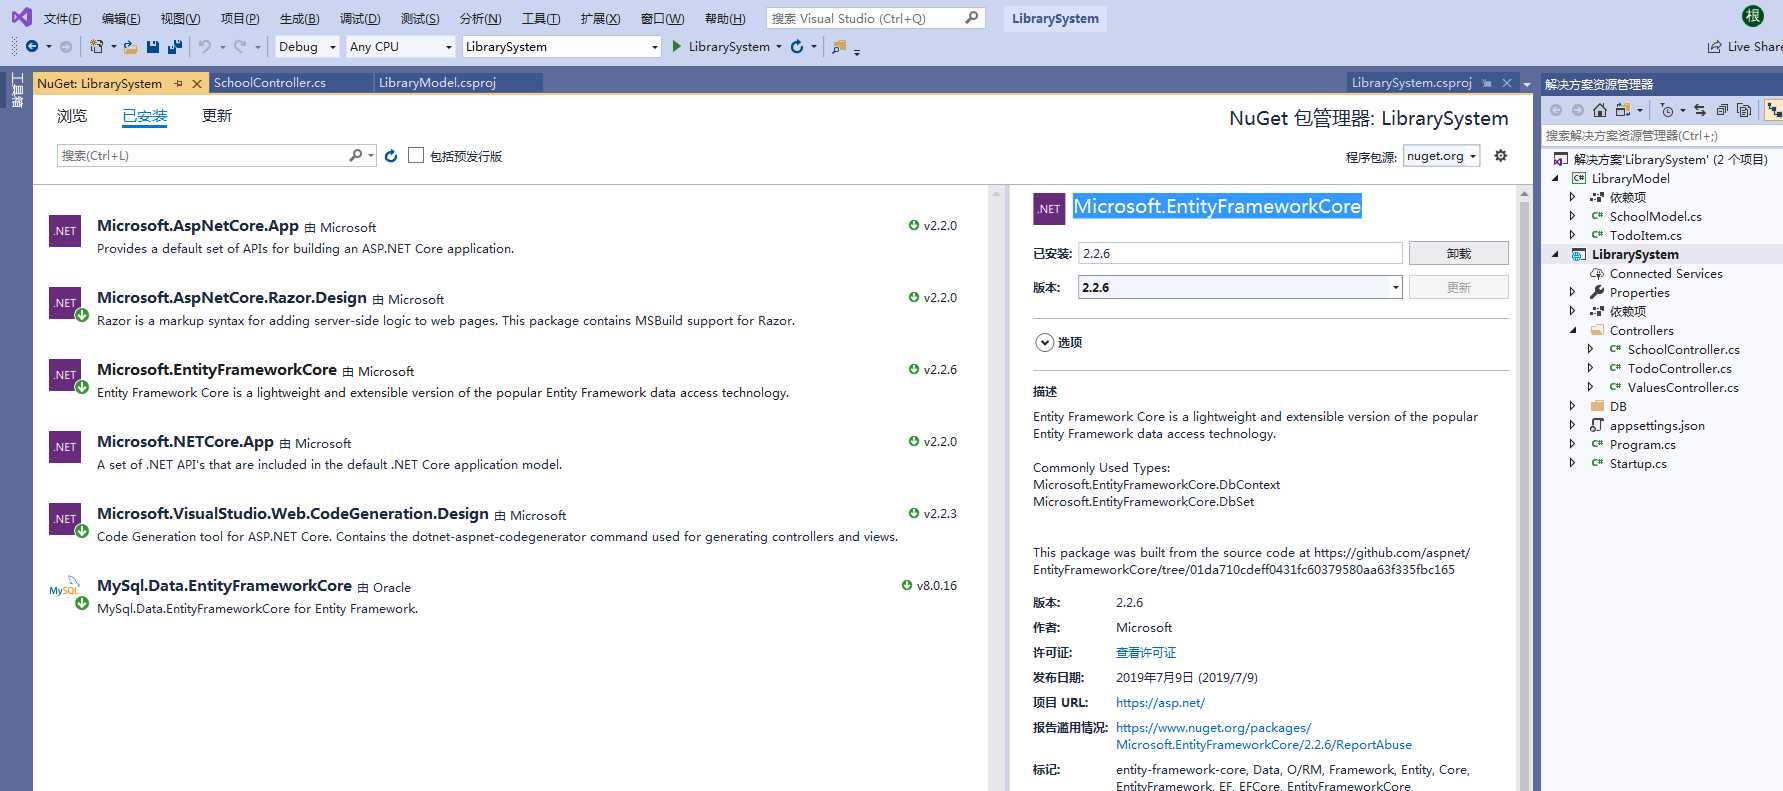Open the document tabs overflow dropdown
The height and width of the screenshot is (791, 1783).
tap(1527, 84)
